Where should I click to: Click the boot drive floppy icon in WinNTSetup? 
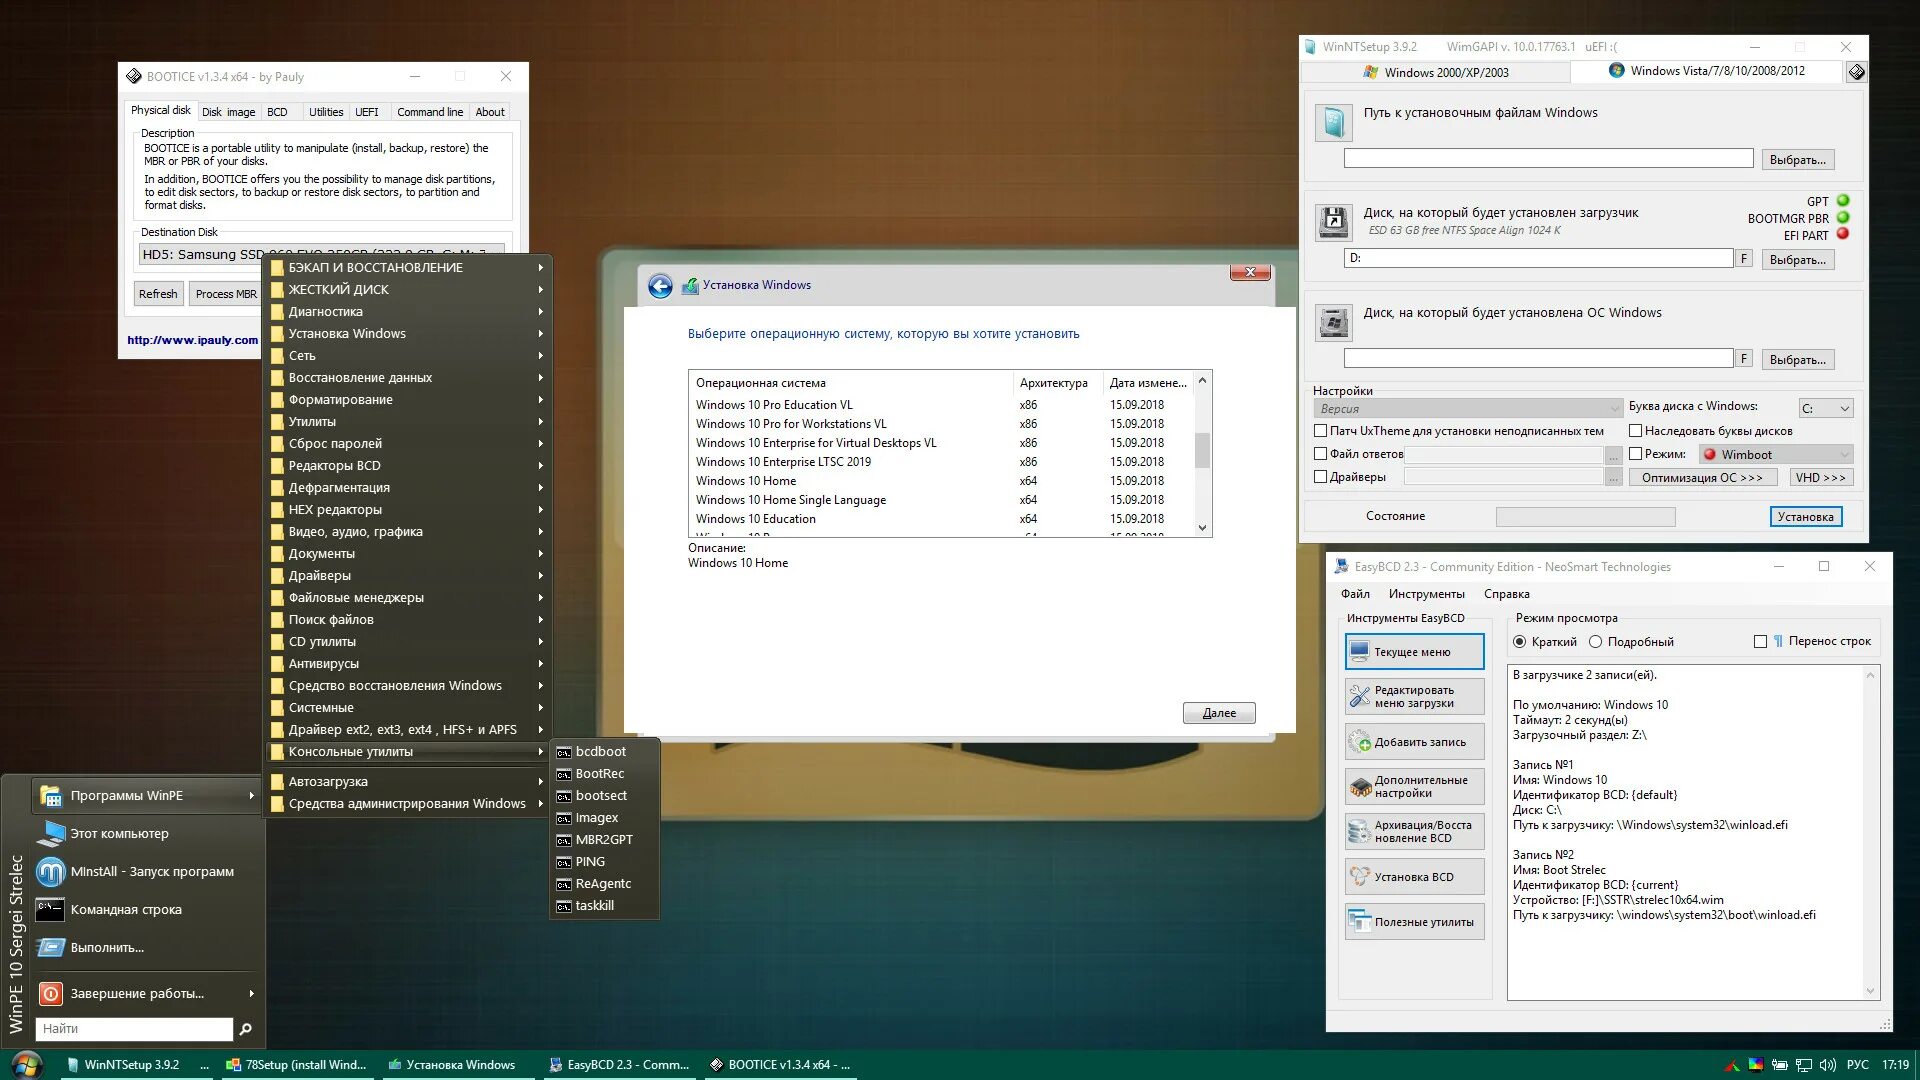coord(1333,222)
